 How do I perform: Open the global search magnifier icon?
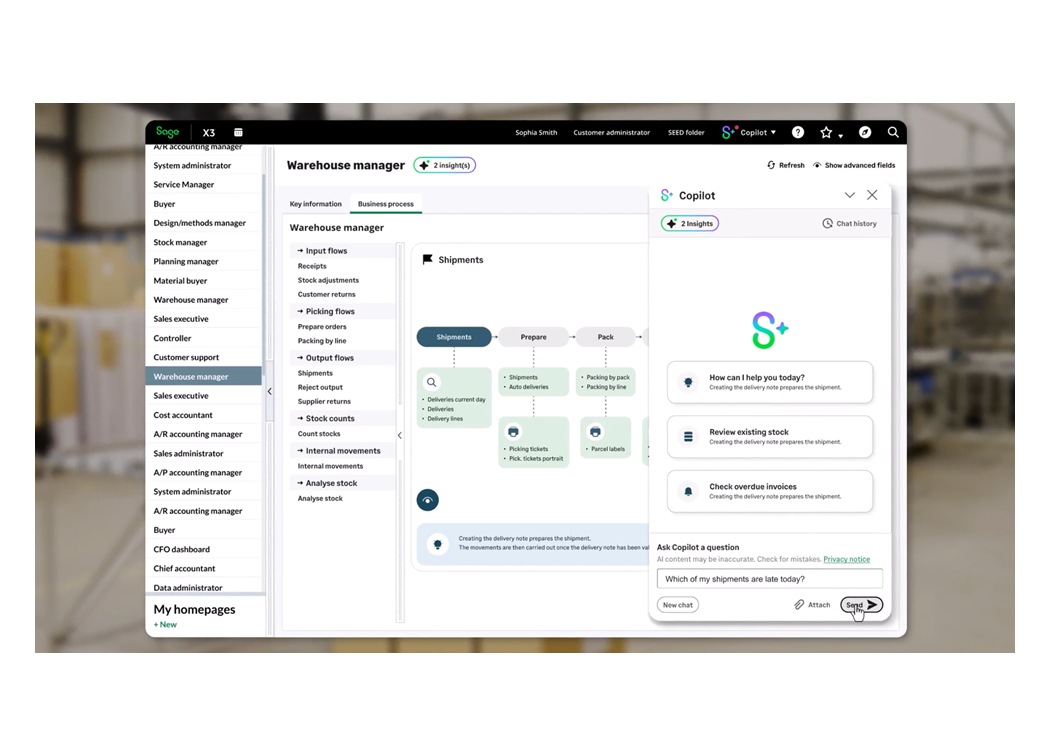[x=893, y=131]
